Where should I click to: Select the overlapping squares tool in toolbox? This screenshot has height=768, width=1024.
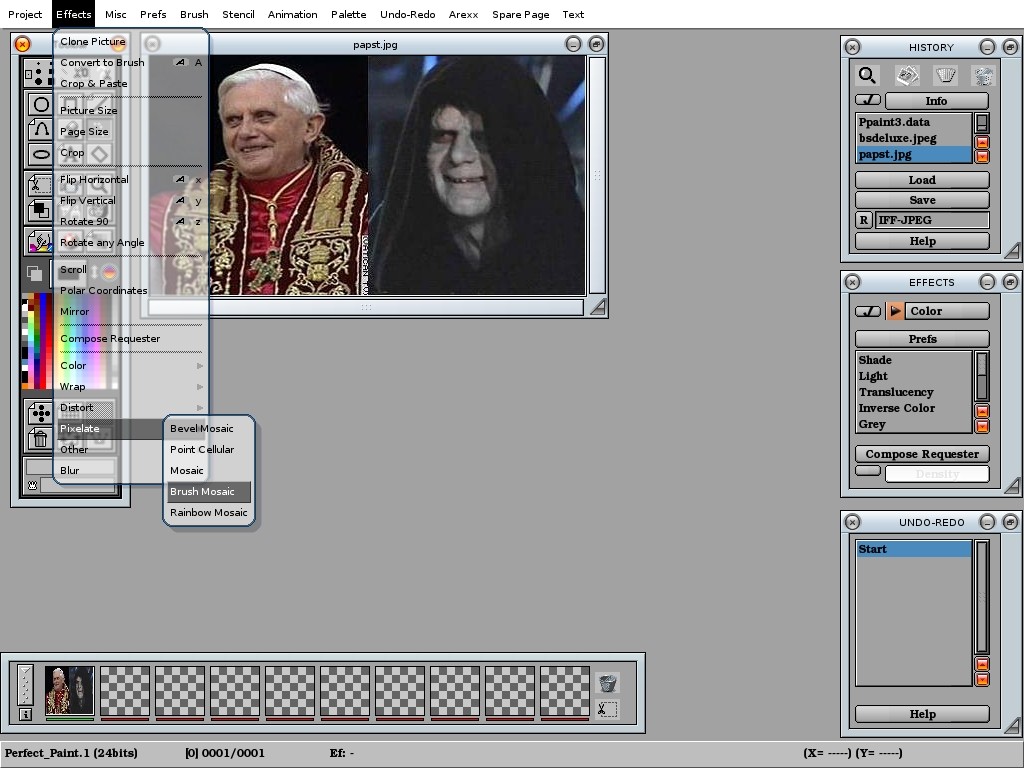[39, 210]
